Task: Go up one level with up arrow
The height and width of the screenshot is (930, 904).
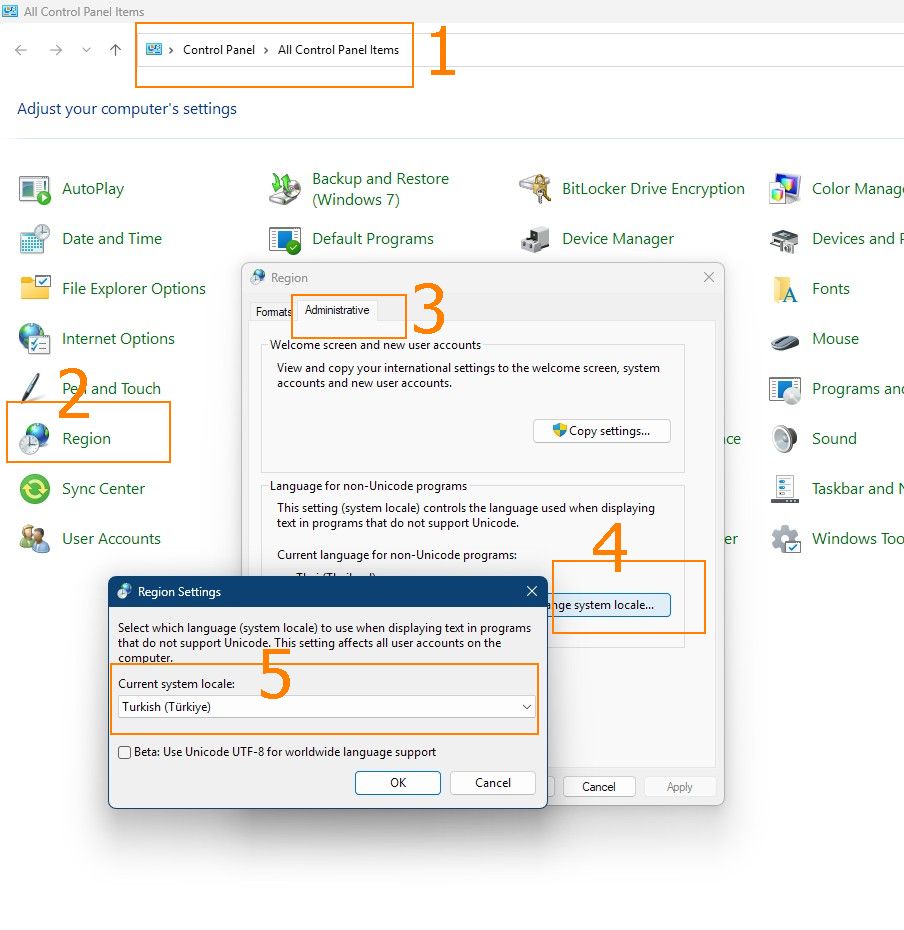Action: [115, 50]
